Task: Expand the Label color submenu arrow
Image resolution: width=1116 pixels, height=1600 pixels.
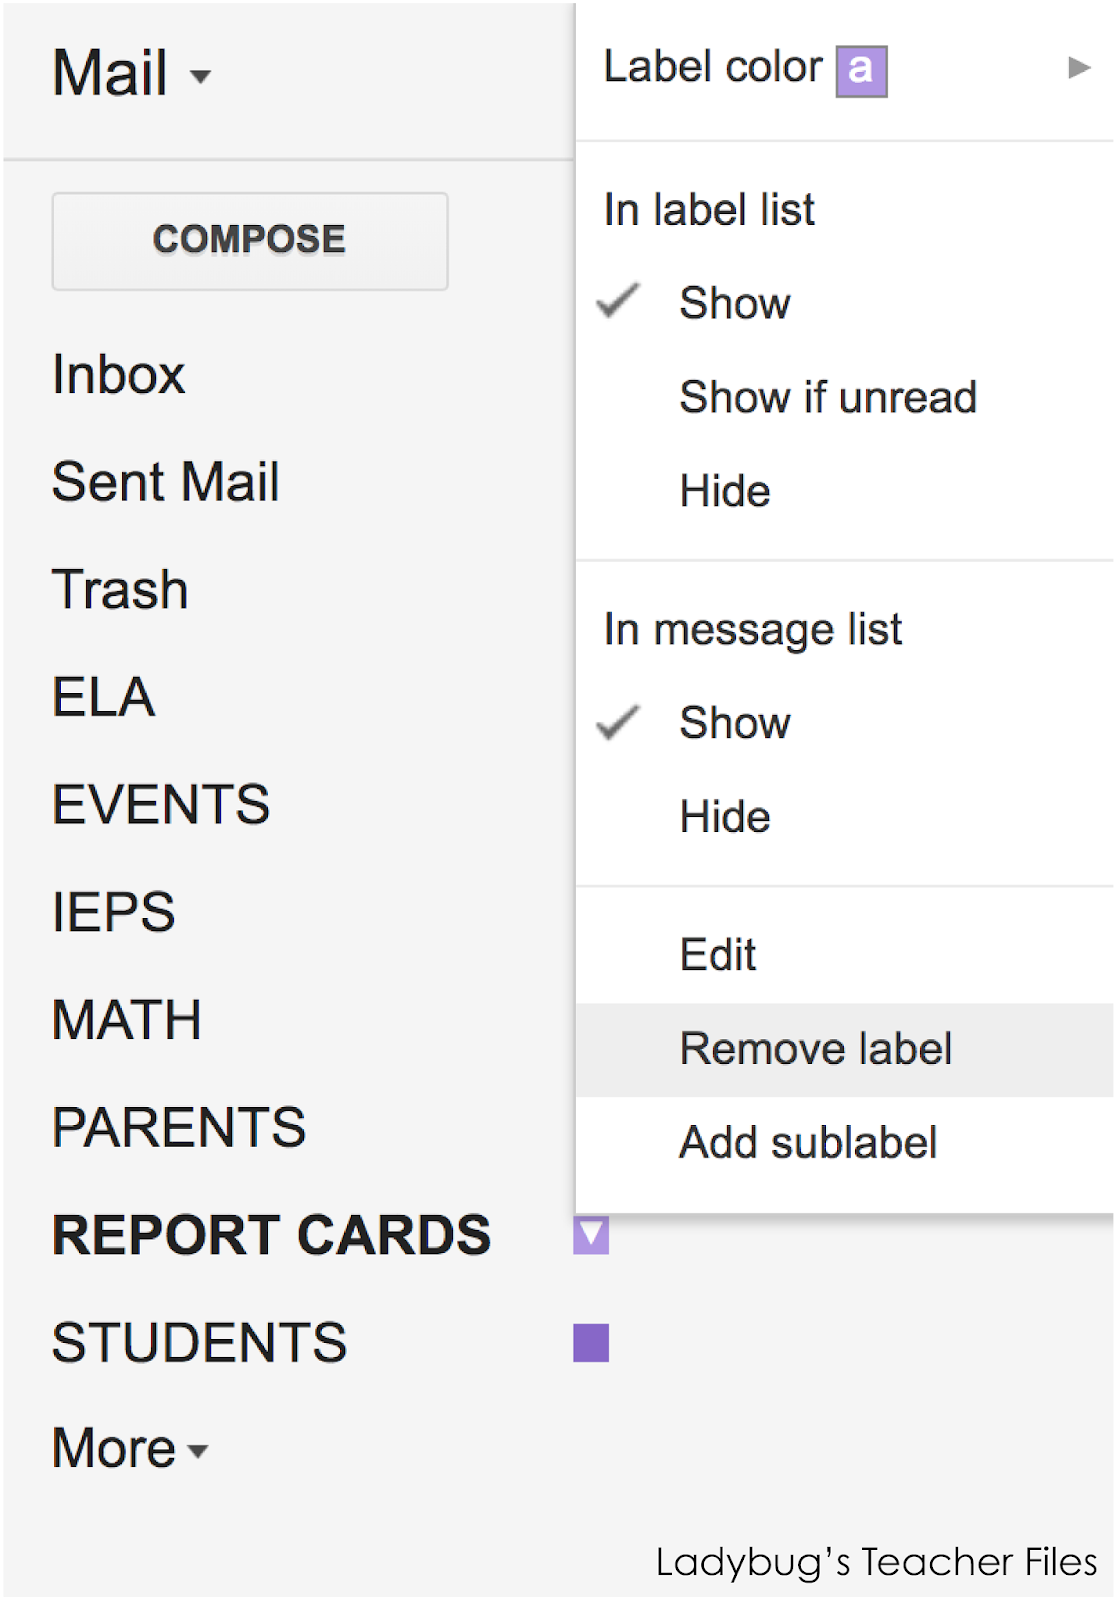Action: pos(1078,68)
